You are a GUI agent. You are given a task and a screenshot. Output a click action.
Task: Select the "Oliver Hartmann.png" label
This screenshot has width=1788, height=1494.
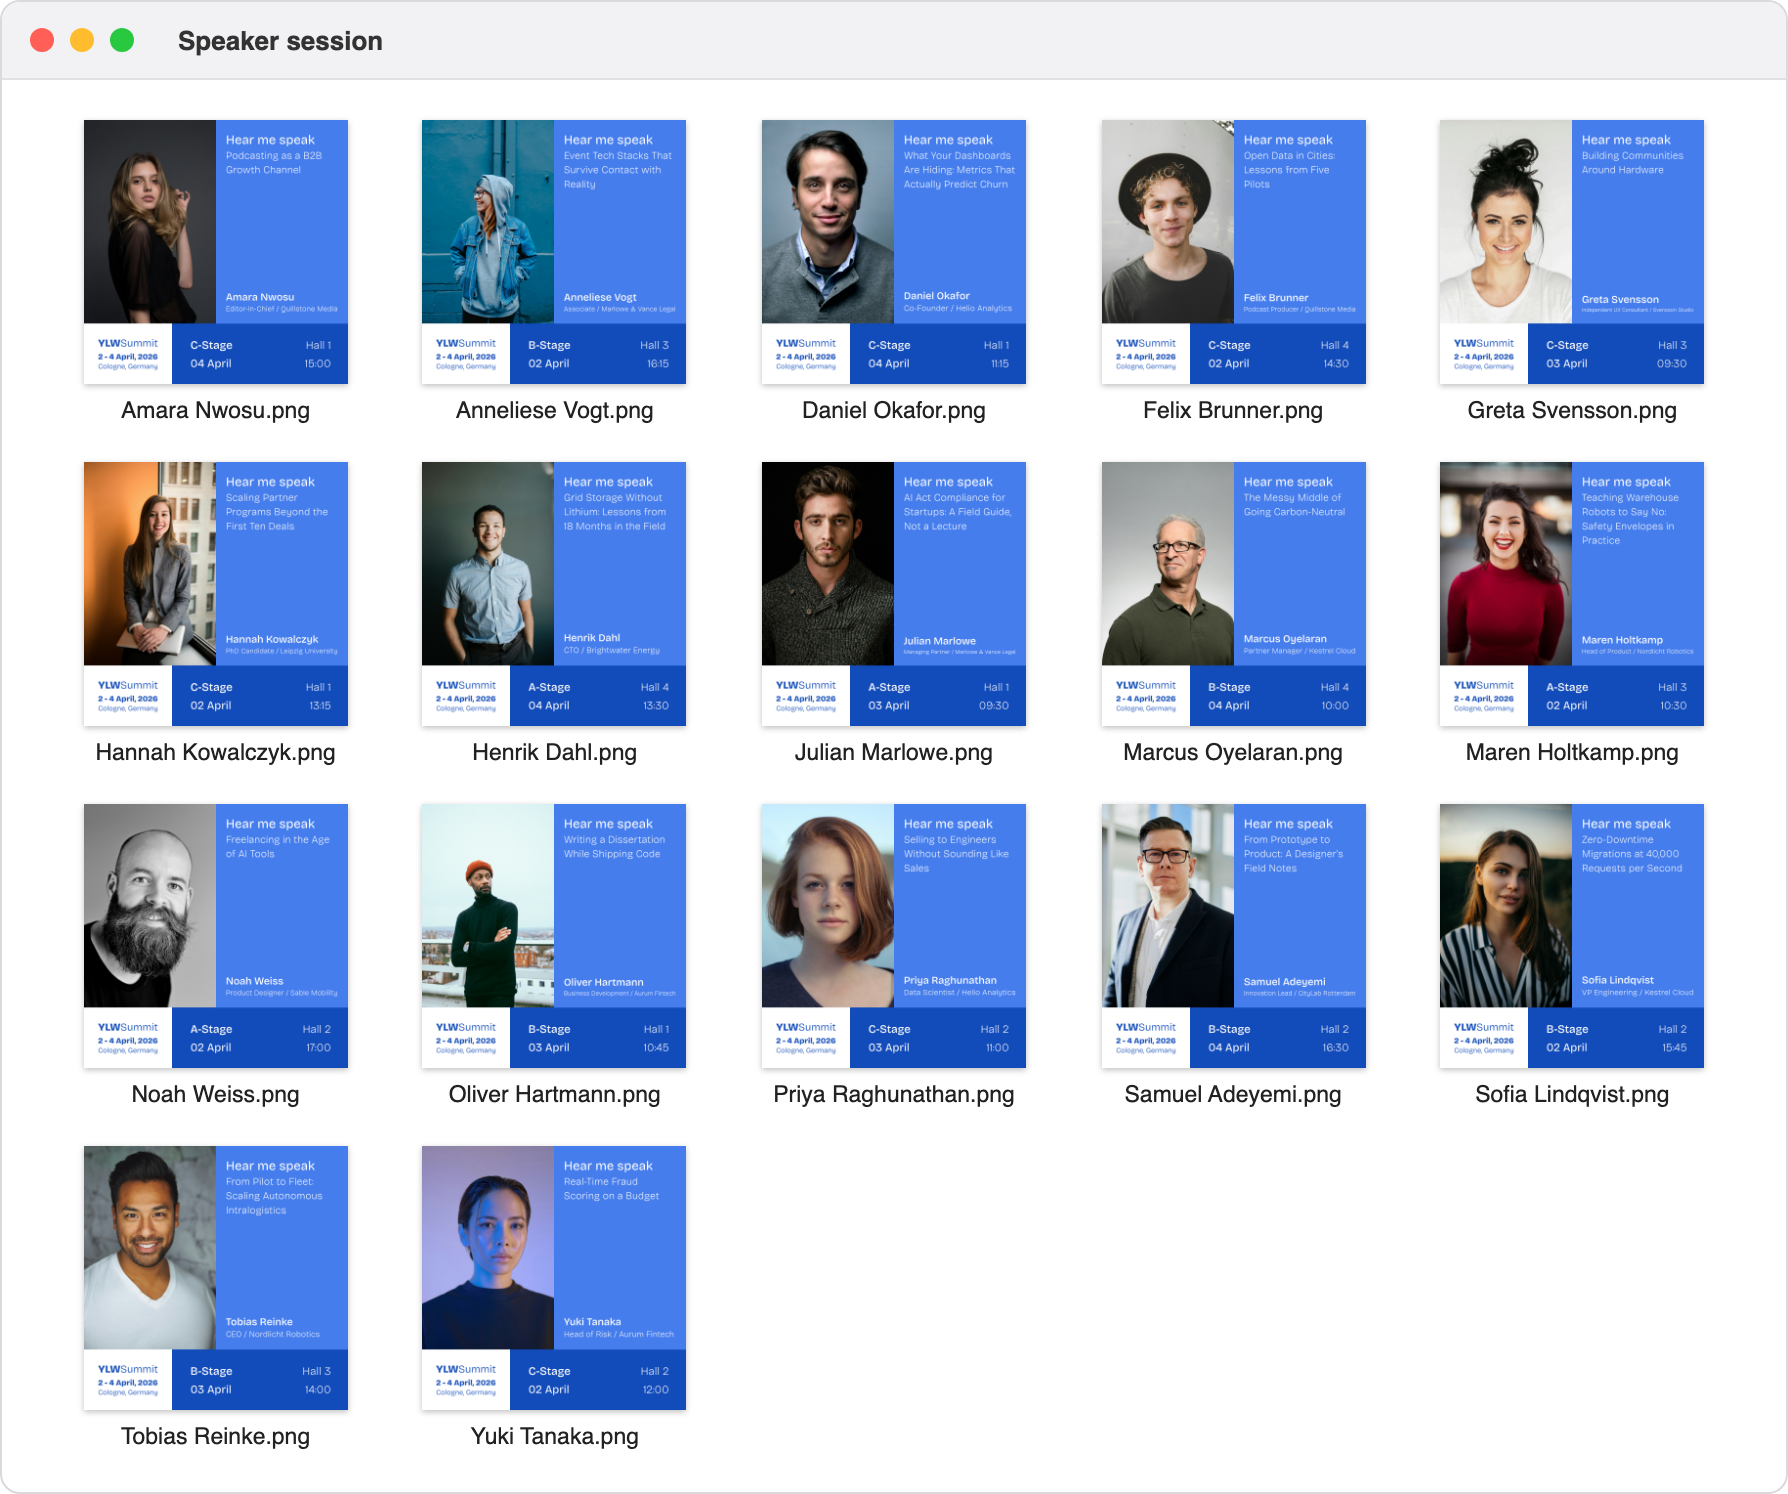coord(554,1094)
